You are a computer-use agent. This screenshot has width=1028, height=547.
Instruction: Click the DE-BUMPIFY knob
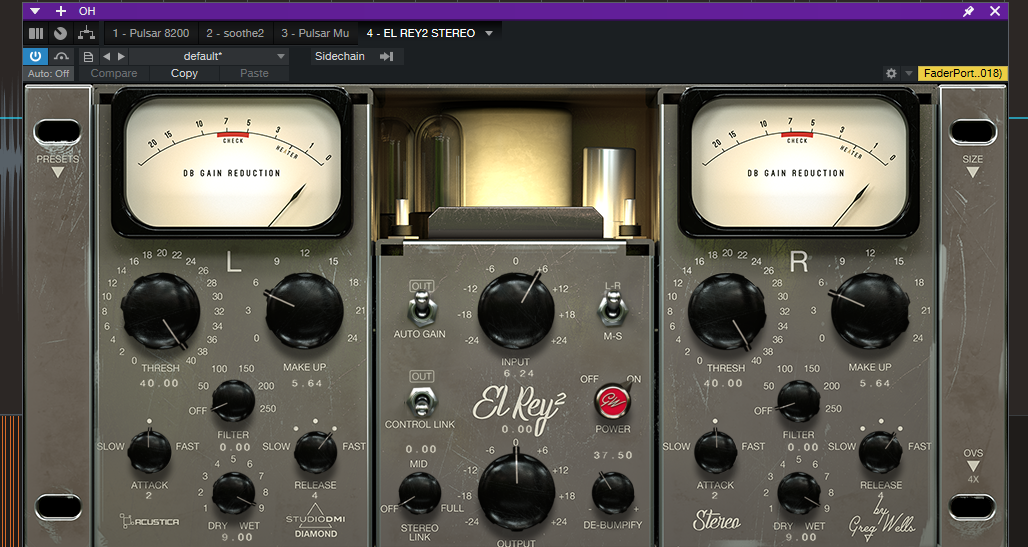coord(613,493)
